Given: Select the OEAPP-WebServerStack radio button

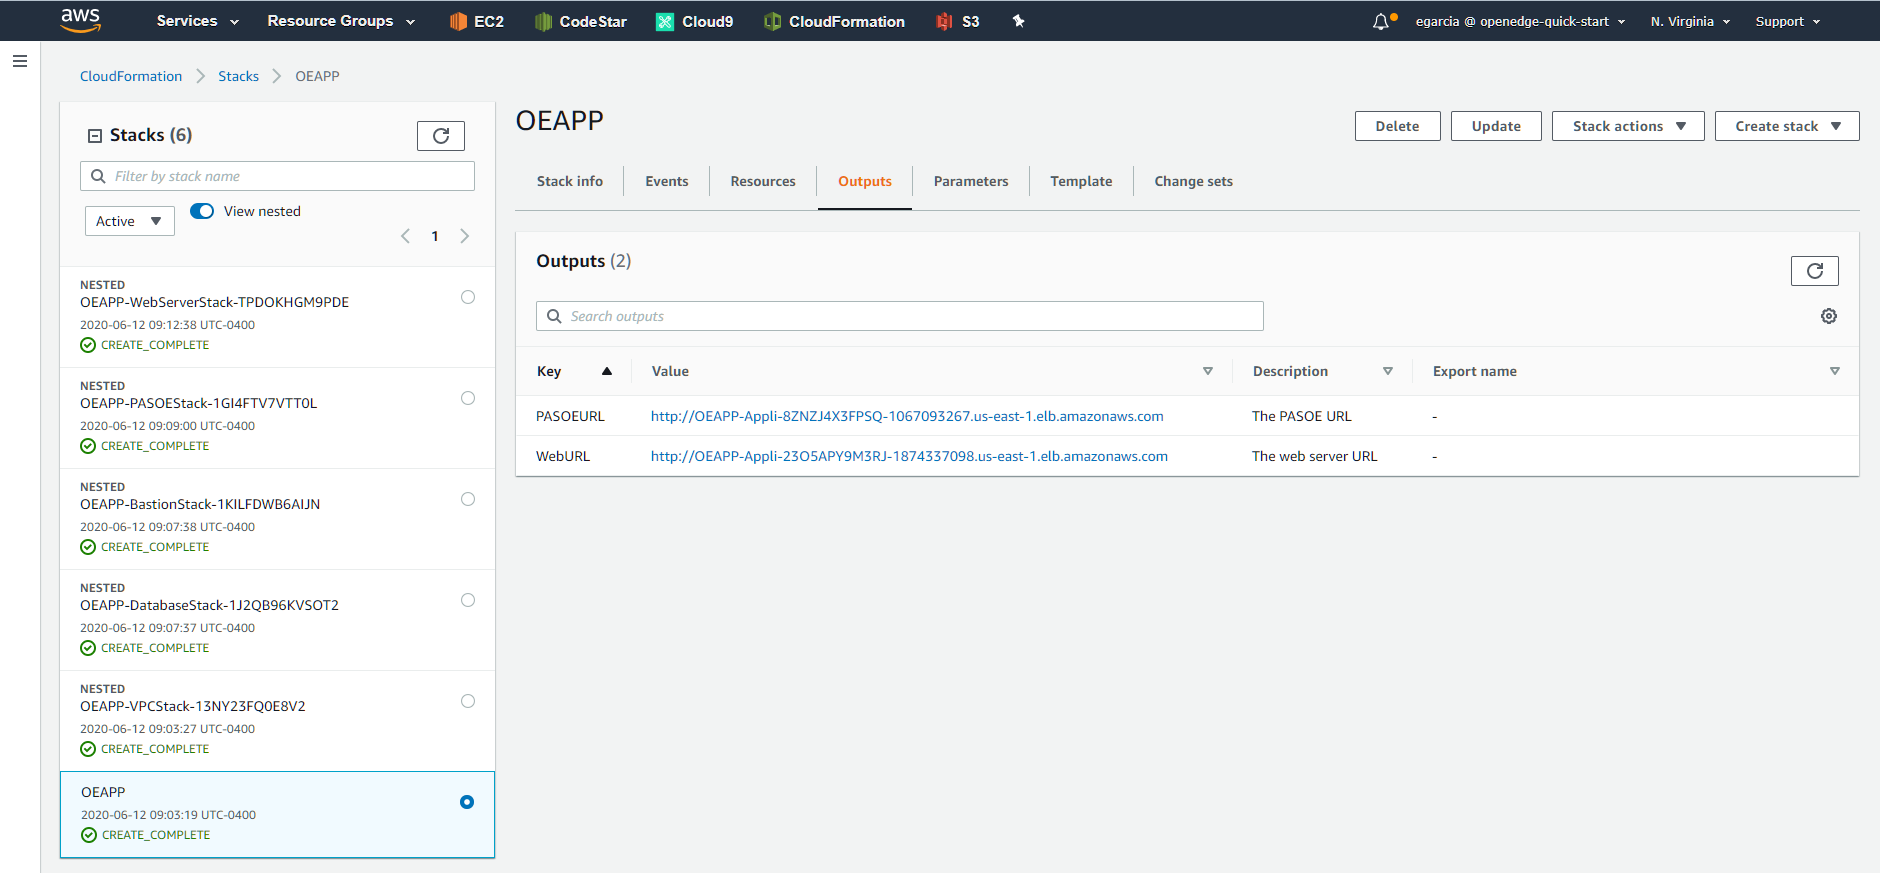Looking at the screenshot, I should tap(468, 297).
